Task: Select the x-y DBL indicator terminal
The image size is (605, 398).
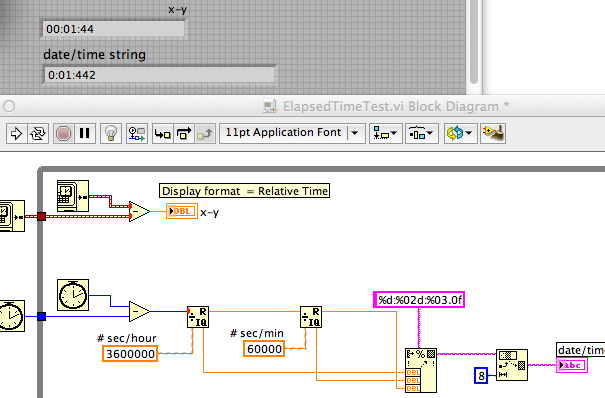Action: [x=182, y=211]
